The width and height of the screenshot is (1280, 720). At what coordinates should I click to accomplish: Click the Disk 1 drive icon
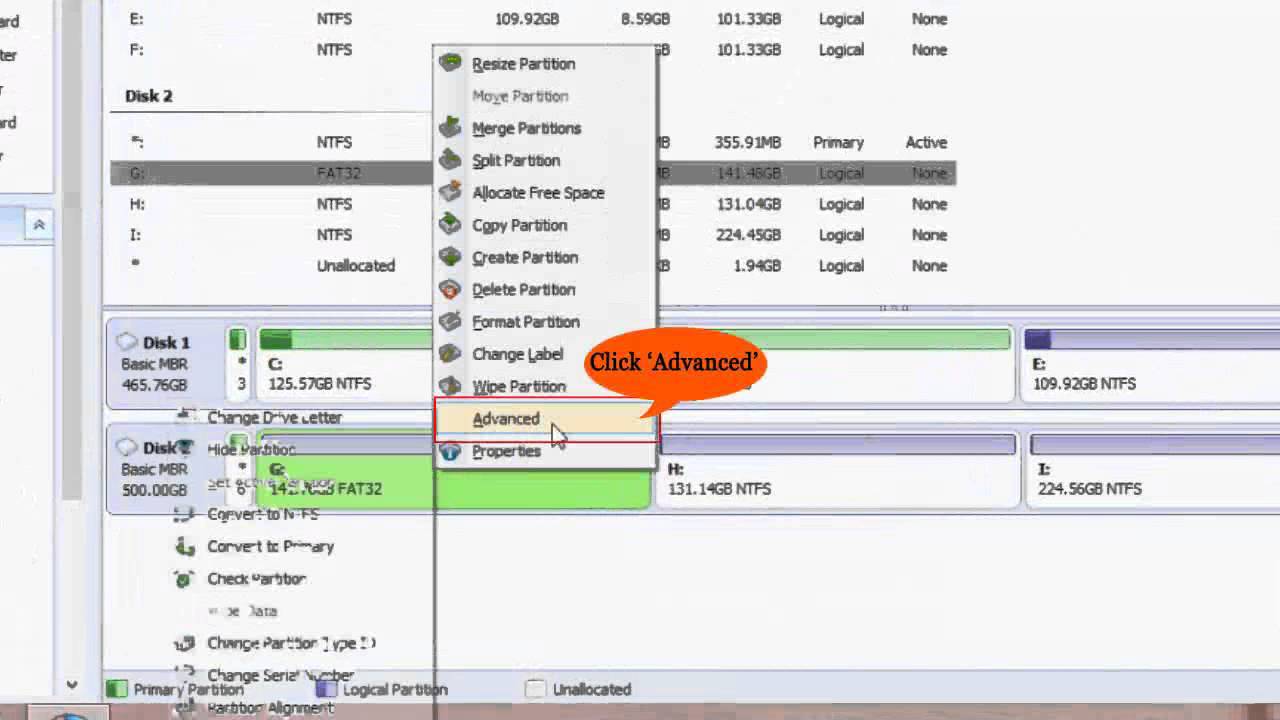126,342
